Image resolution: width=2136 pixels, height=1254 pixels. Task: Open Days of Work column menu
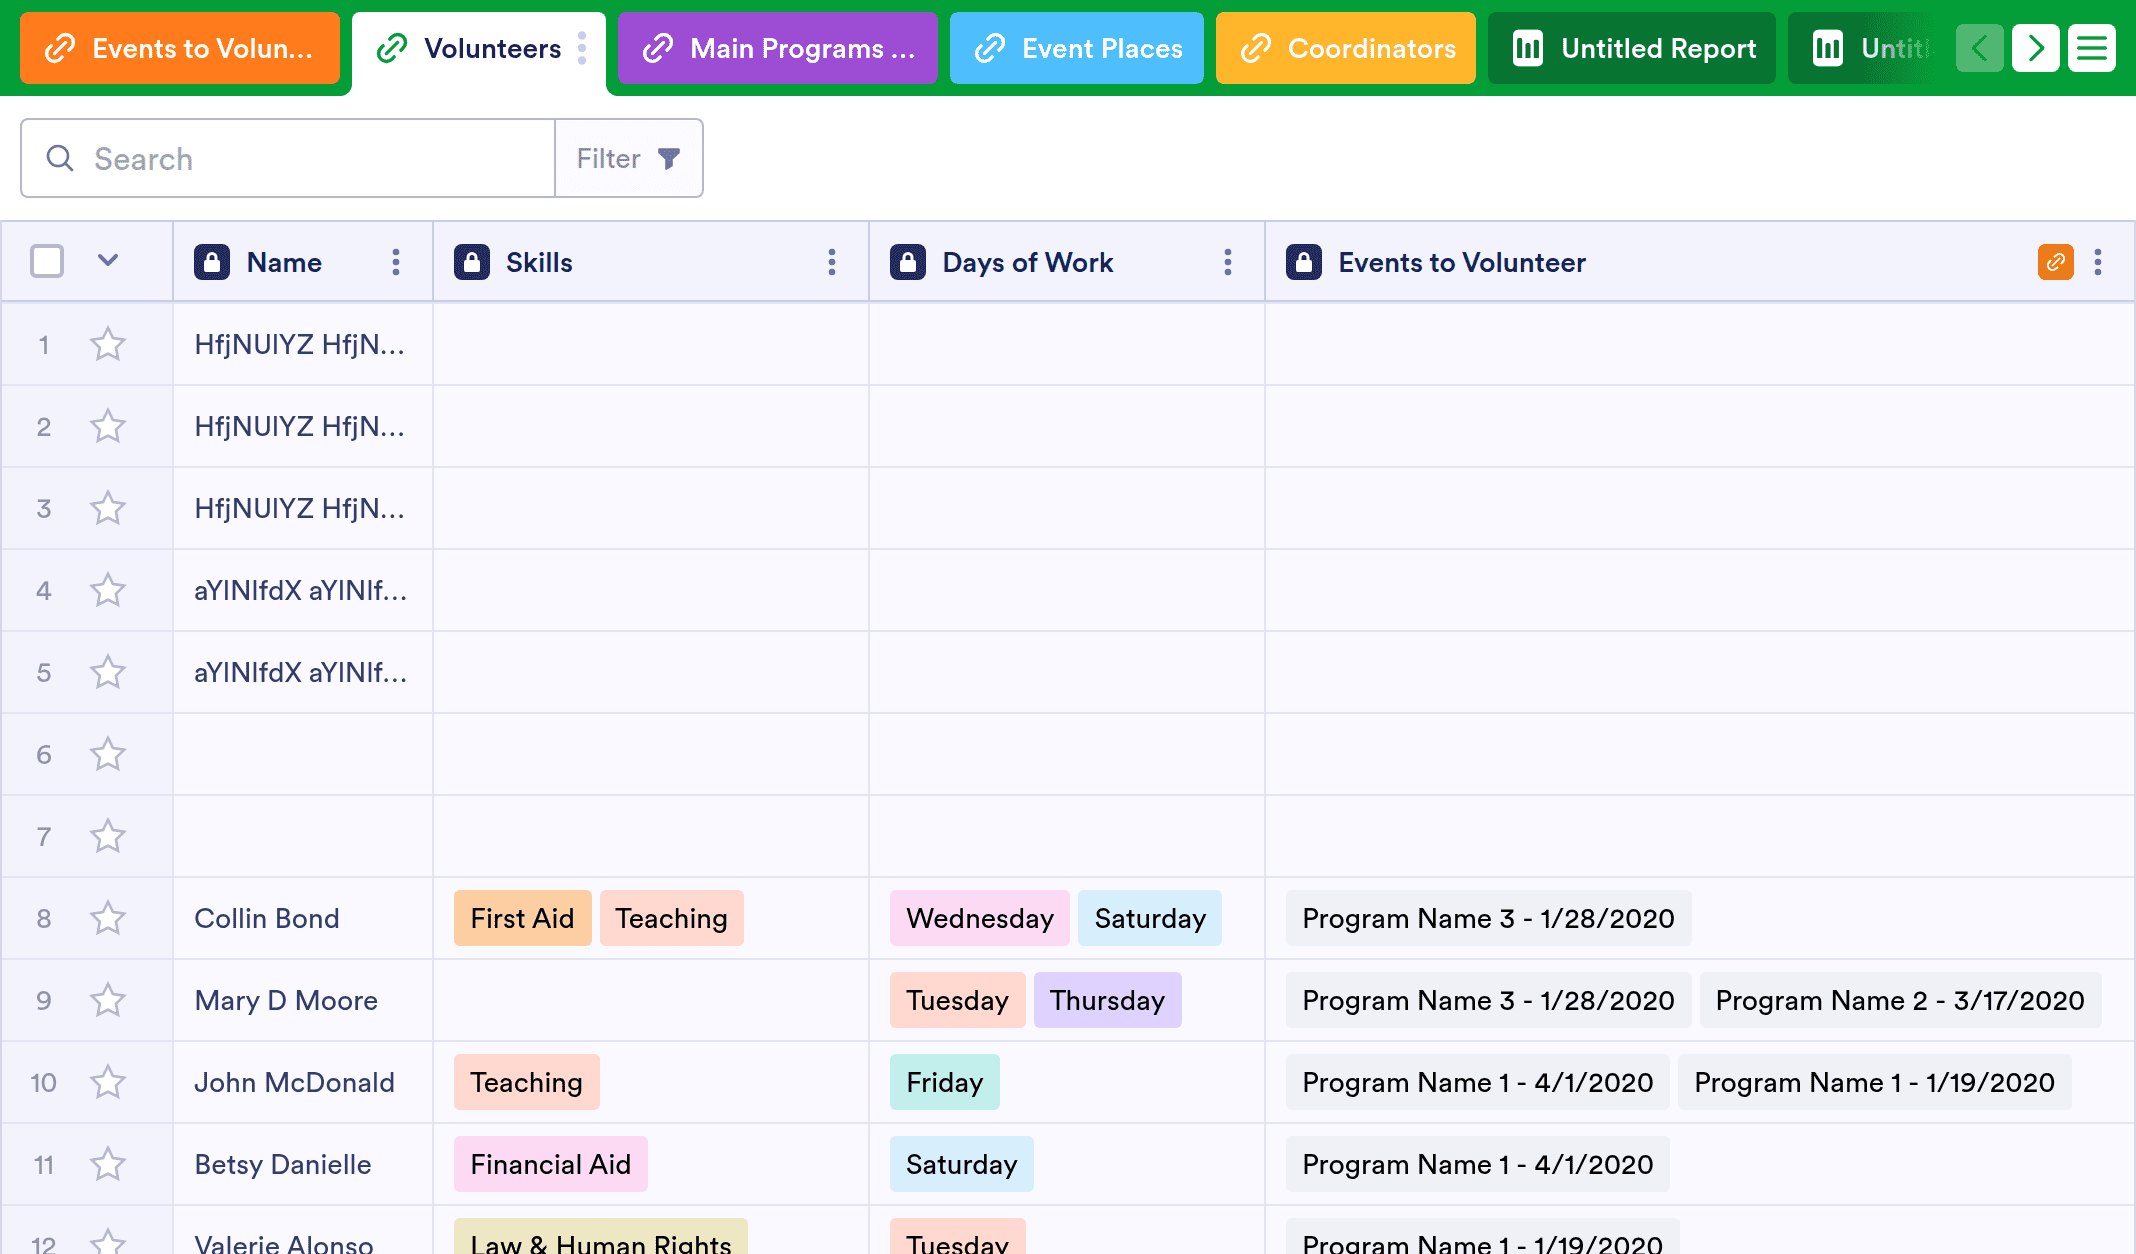(1227, 262)
